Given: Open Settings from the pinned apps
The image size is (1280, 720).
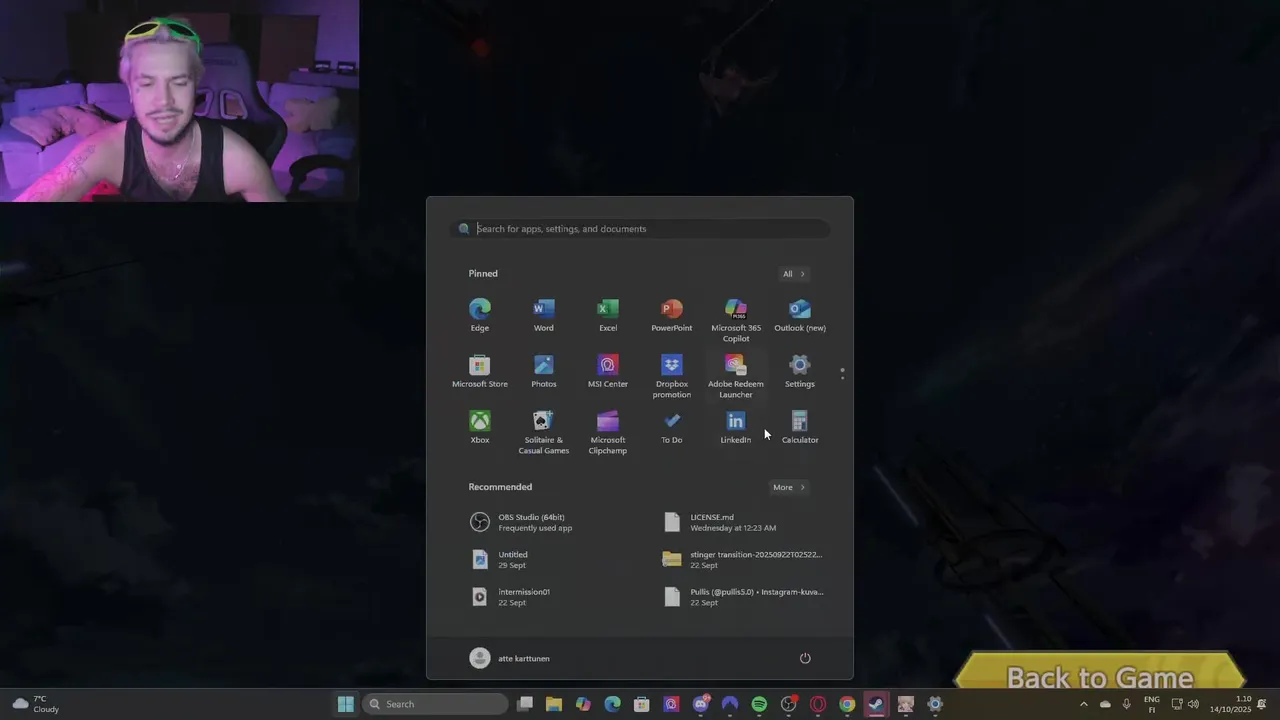Looking at the screenshot, I should (x=800, y=371).
